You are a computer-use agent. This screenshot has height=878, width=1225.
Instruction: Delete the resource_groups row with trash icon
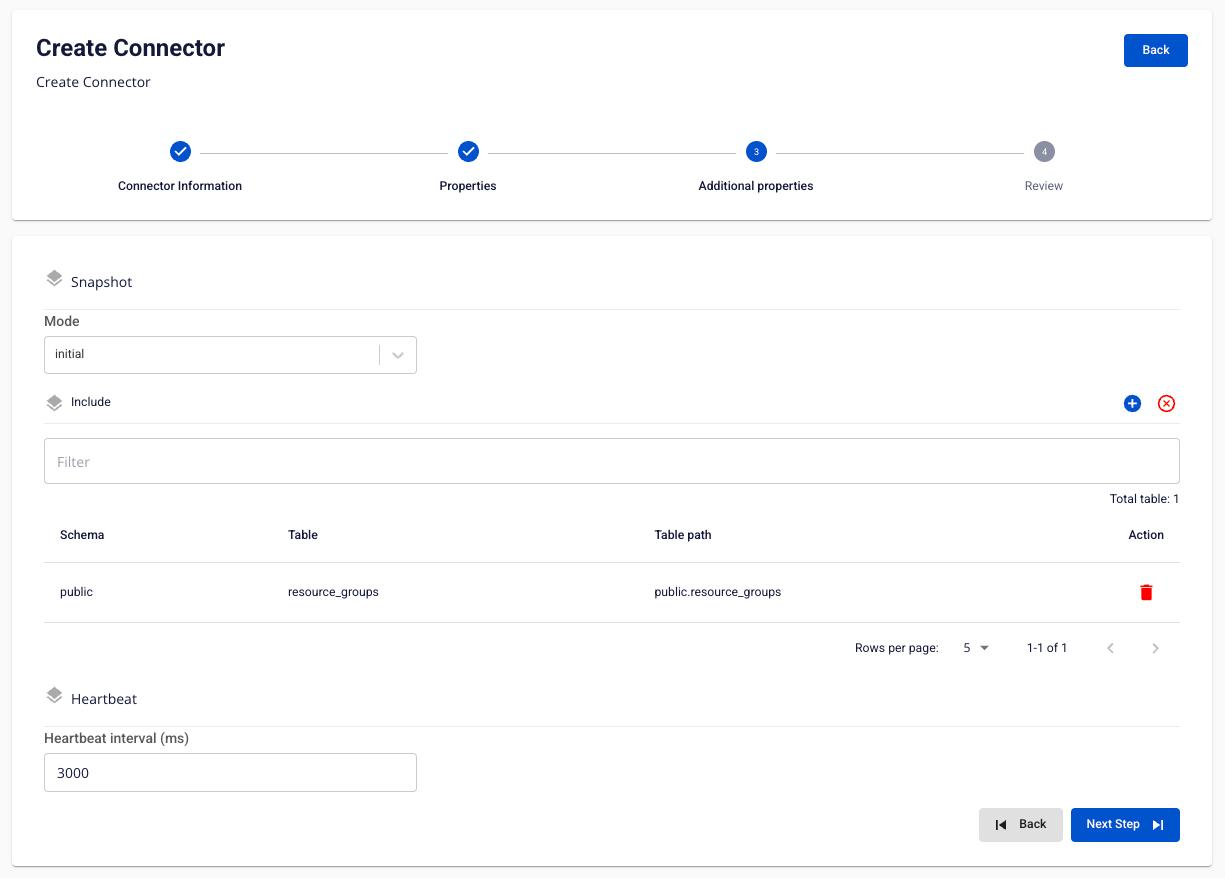coord(1146,592)
